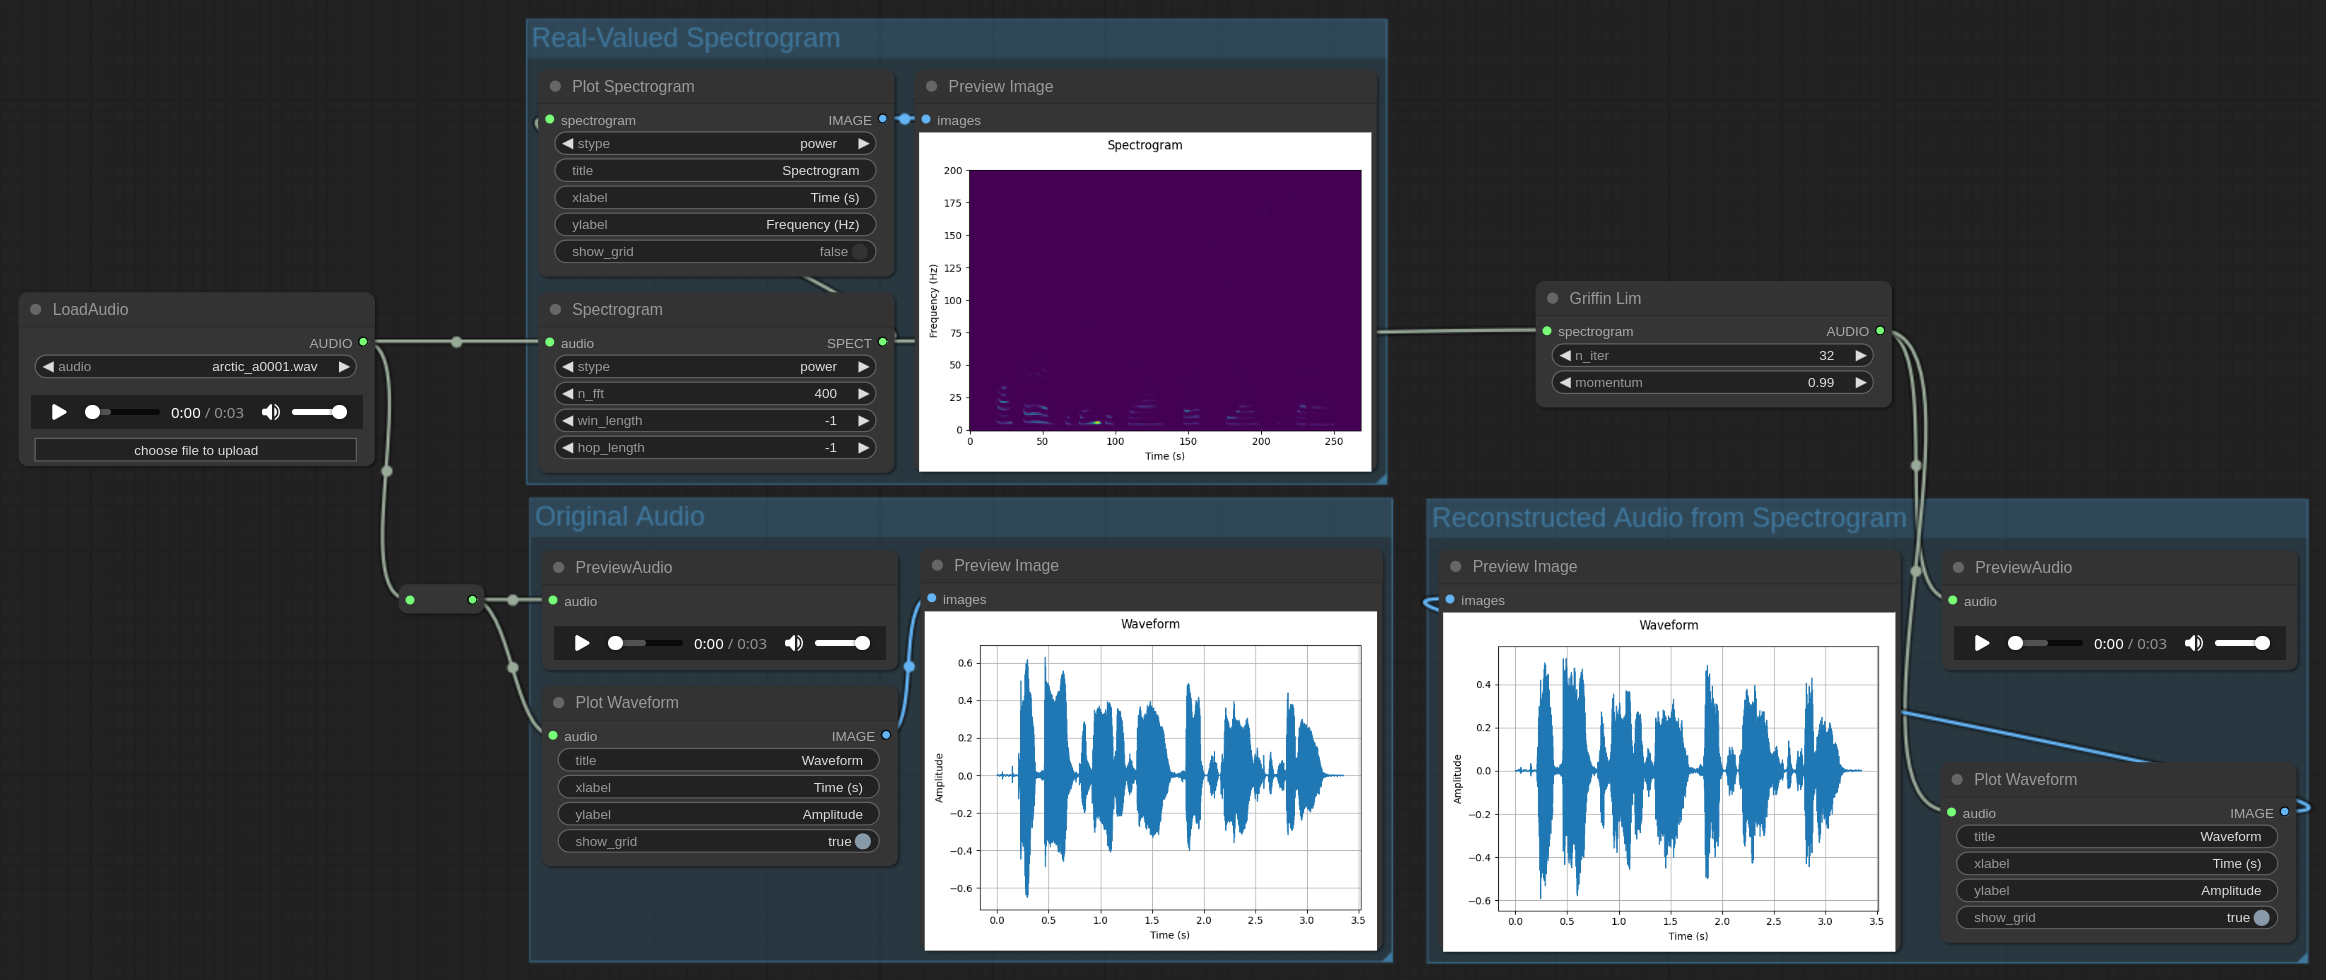Screen dimensions: 2326x980
Task: Mute volume in LoadAudio node player
Action: pos(270,412)
